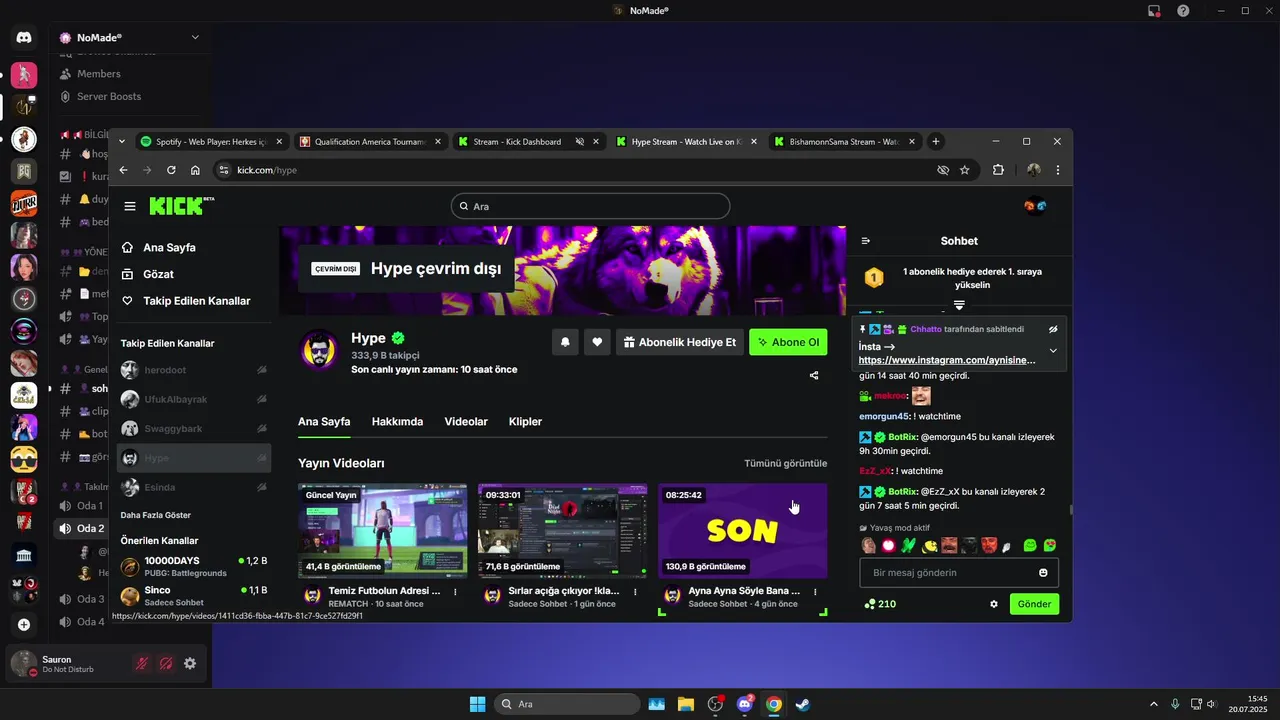Follow Hype with the heart button
The image size is (1280, 720).
point(597,342)
